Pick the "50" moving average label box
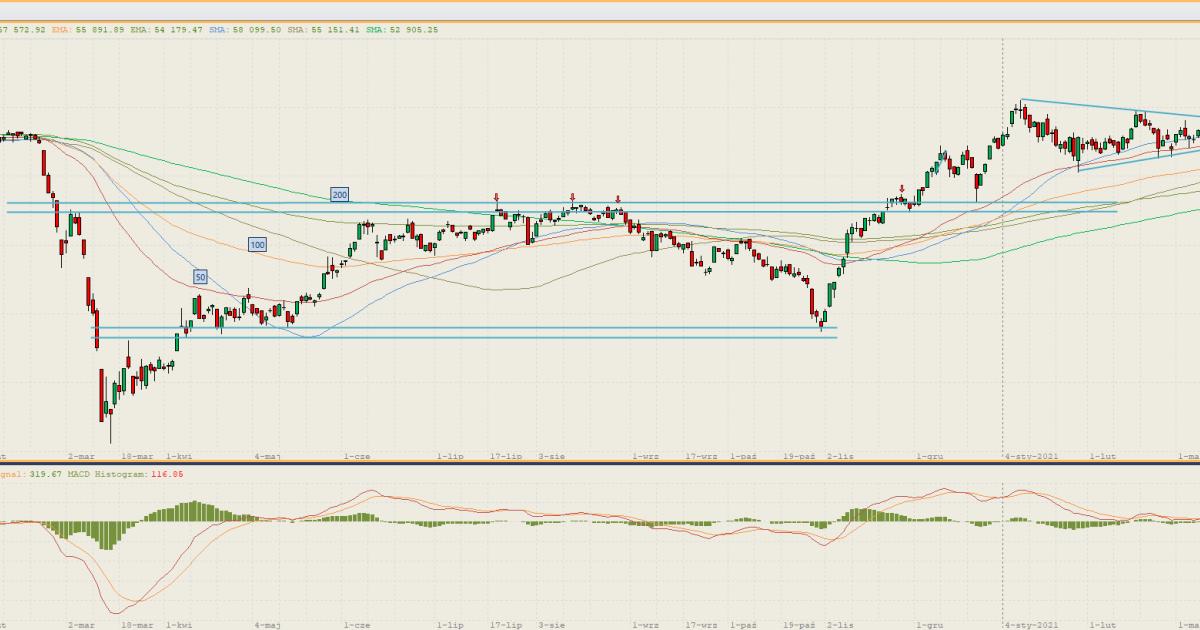This screenshot has width=1200, height=630. tap(200, 276)
